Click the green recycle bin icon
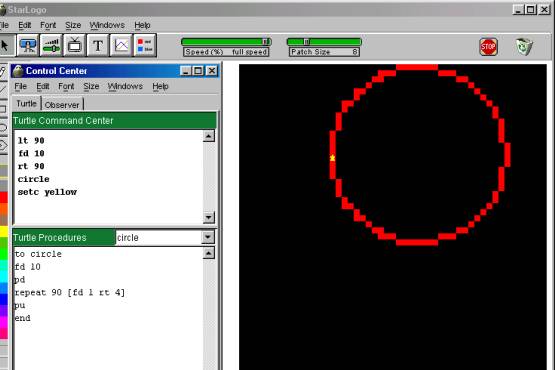The width and height of the screenshot is (555, 370). pyautogui.click(x=524, y=47)
